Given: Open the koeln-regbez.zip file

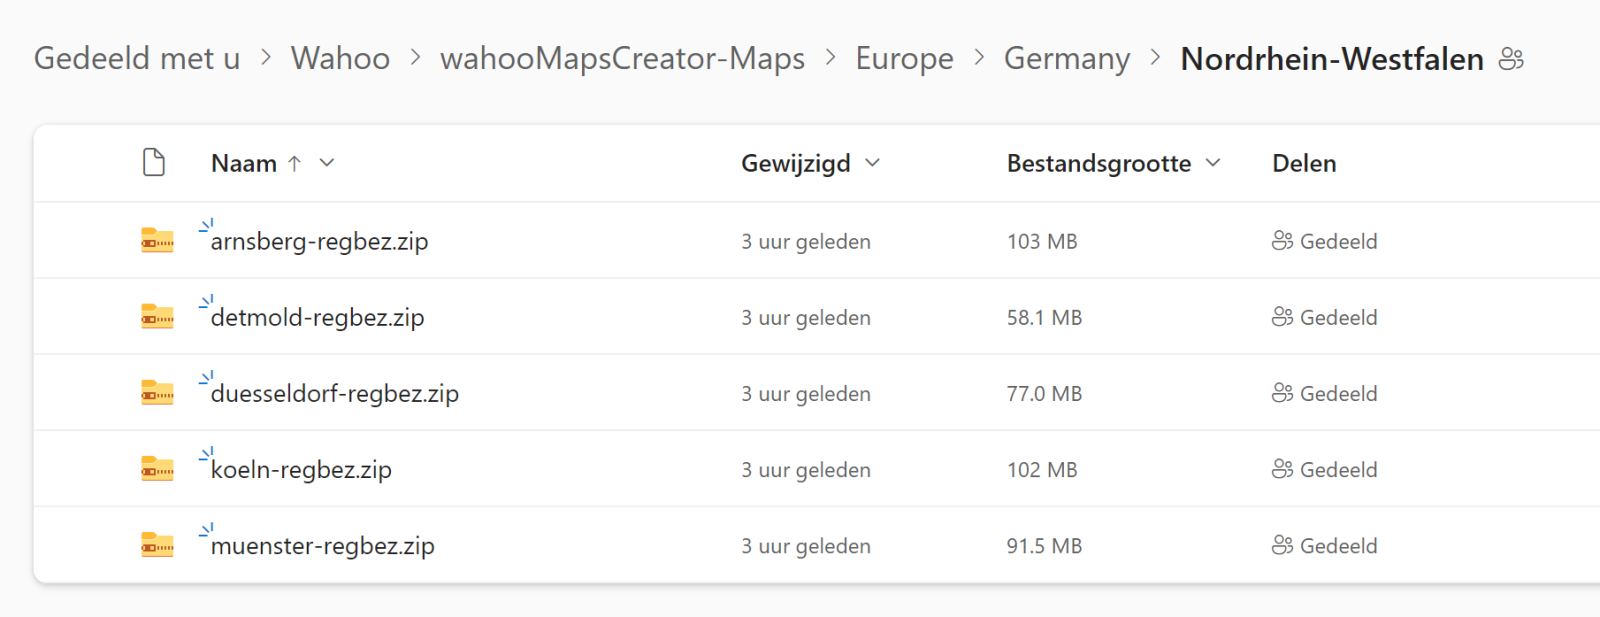Looking at the screenshot, I should tap(301, 470).
